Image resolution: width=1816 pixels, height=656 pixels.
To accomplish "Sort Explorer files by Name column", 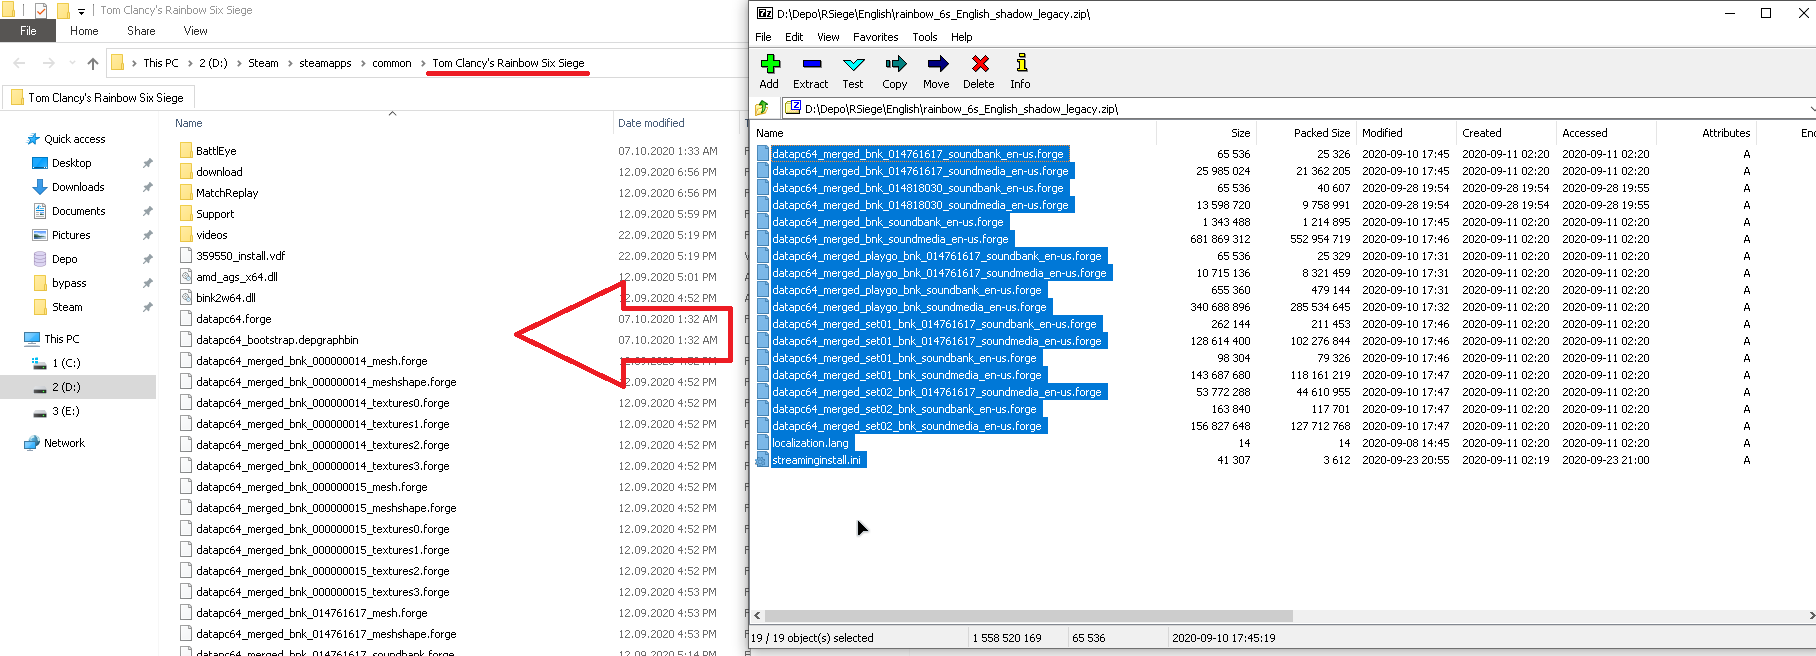I will click(188, 123).
